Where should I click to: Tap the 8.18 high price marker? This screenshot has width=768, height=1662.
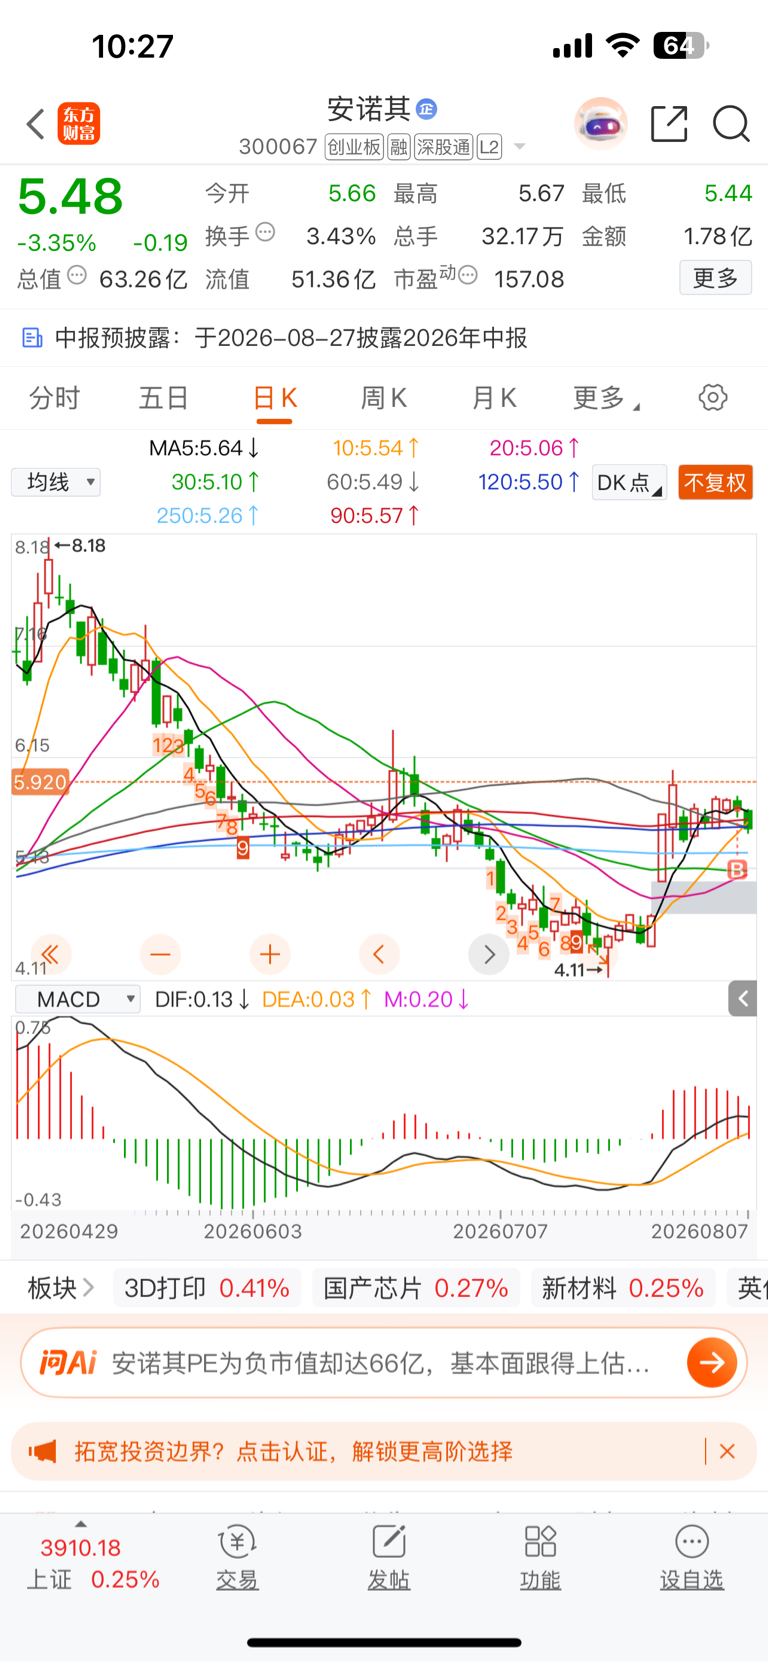(x=80, y=545)
